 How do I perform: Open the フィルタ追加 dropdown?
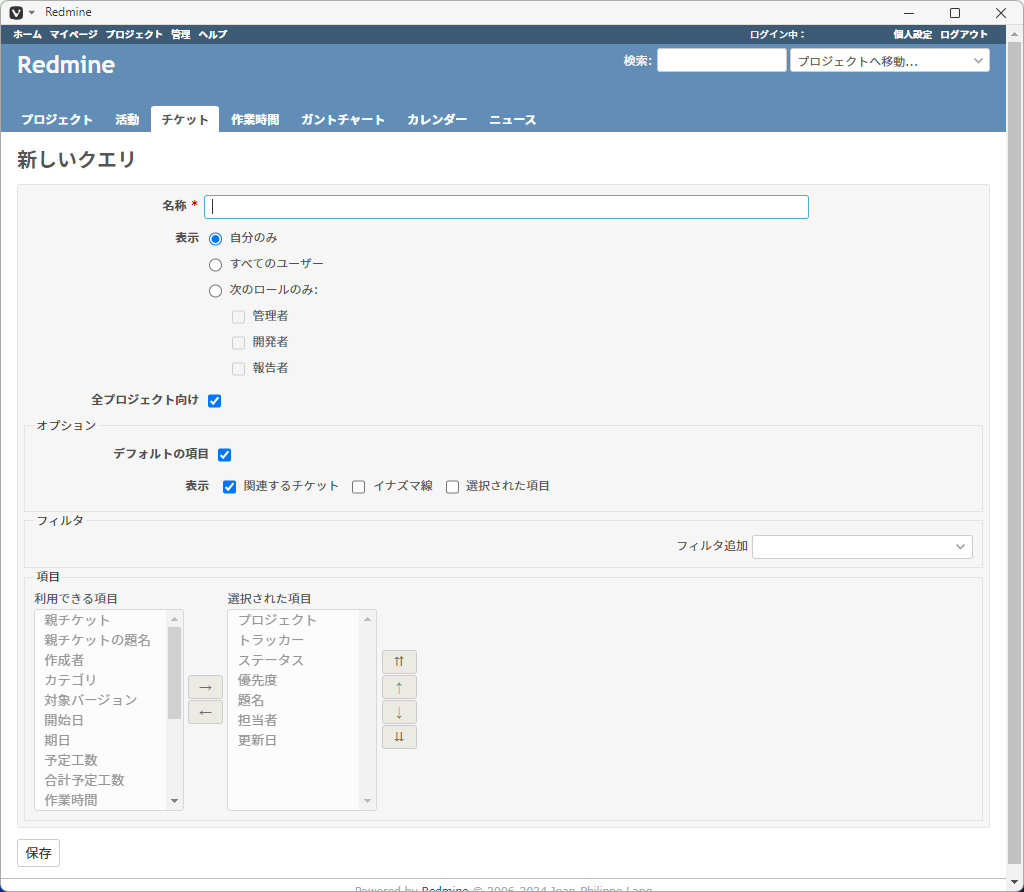[x=862, y=547]
